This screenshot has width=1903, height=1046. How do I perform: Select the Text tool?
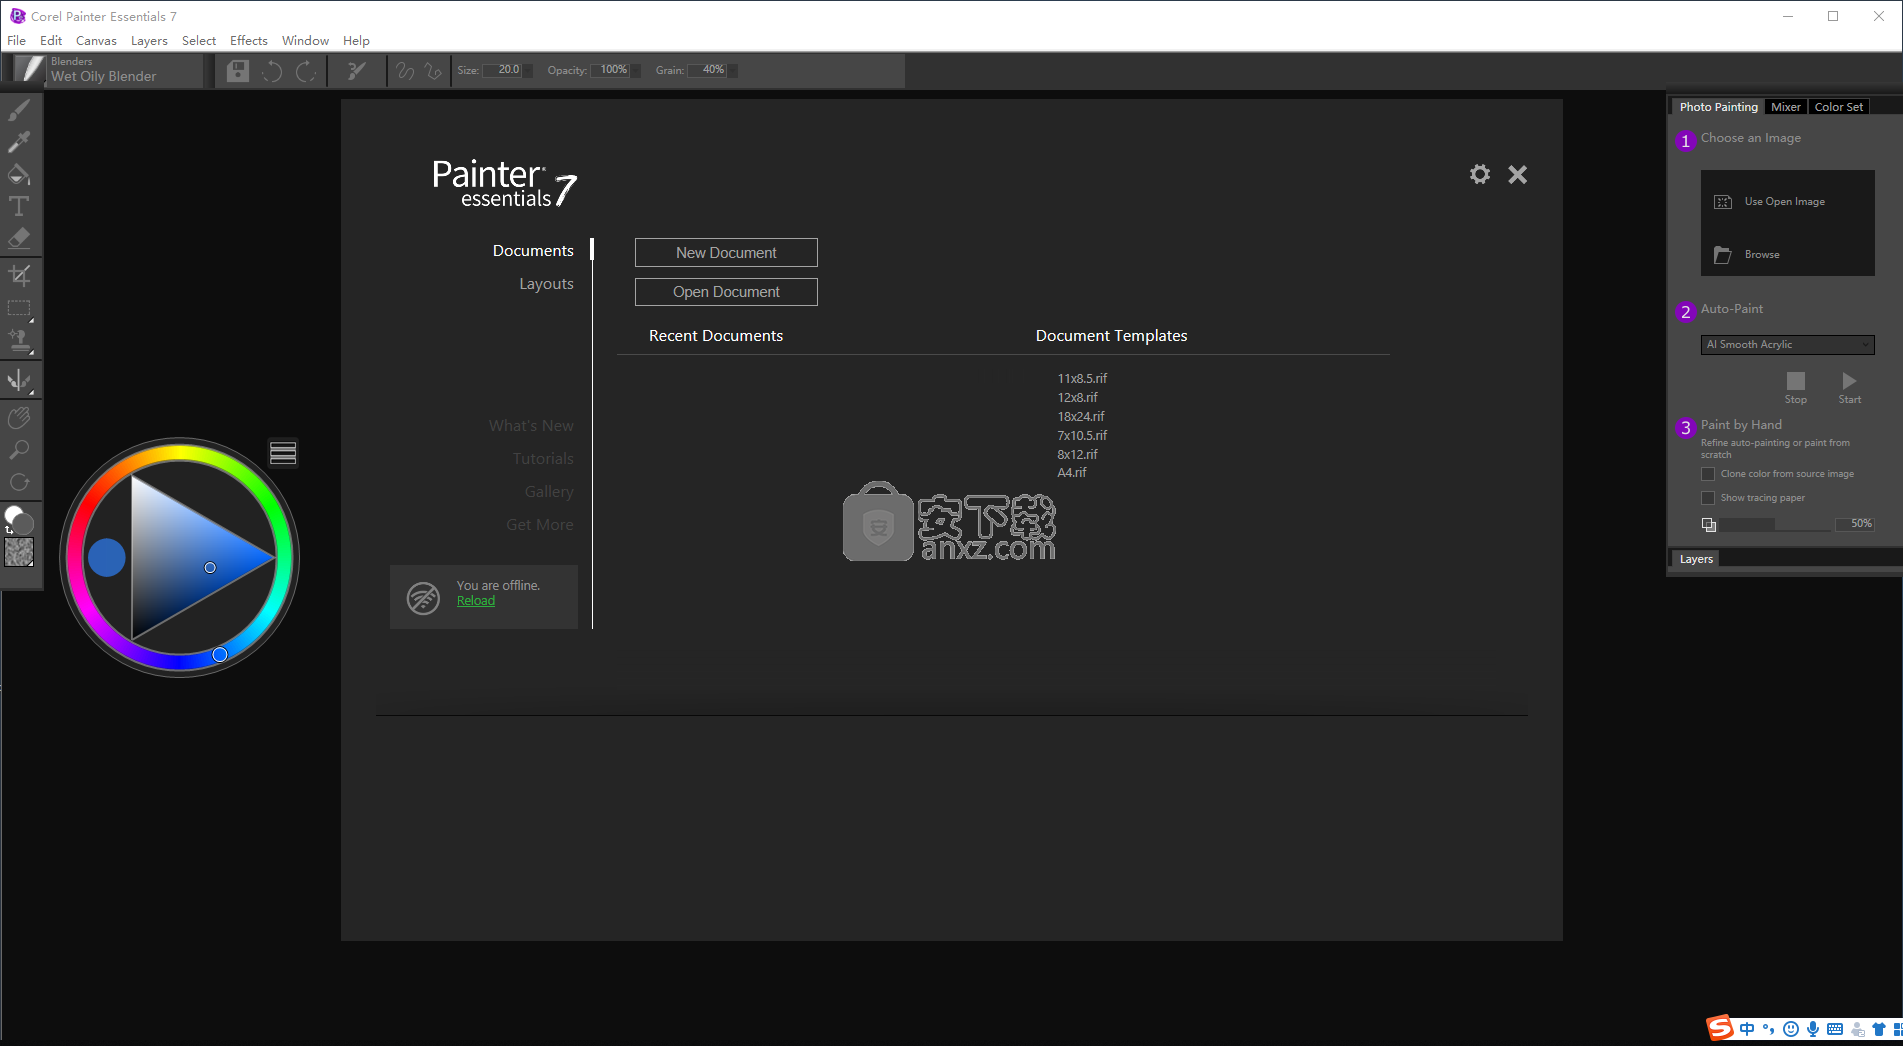19,206
